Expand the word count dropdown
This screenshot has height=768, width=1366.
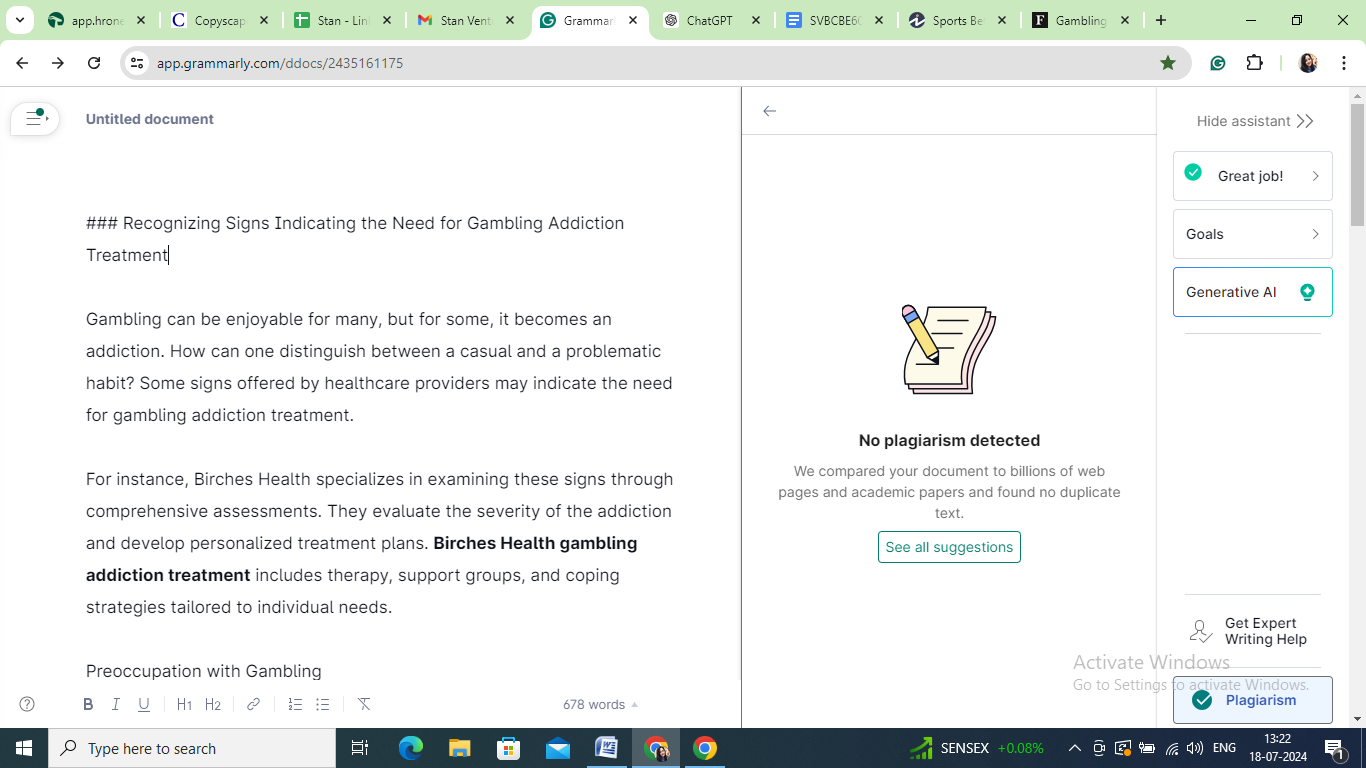(x=600, y=704)
